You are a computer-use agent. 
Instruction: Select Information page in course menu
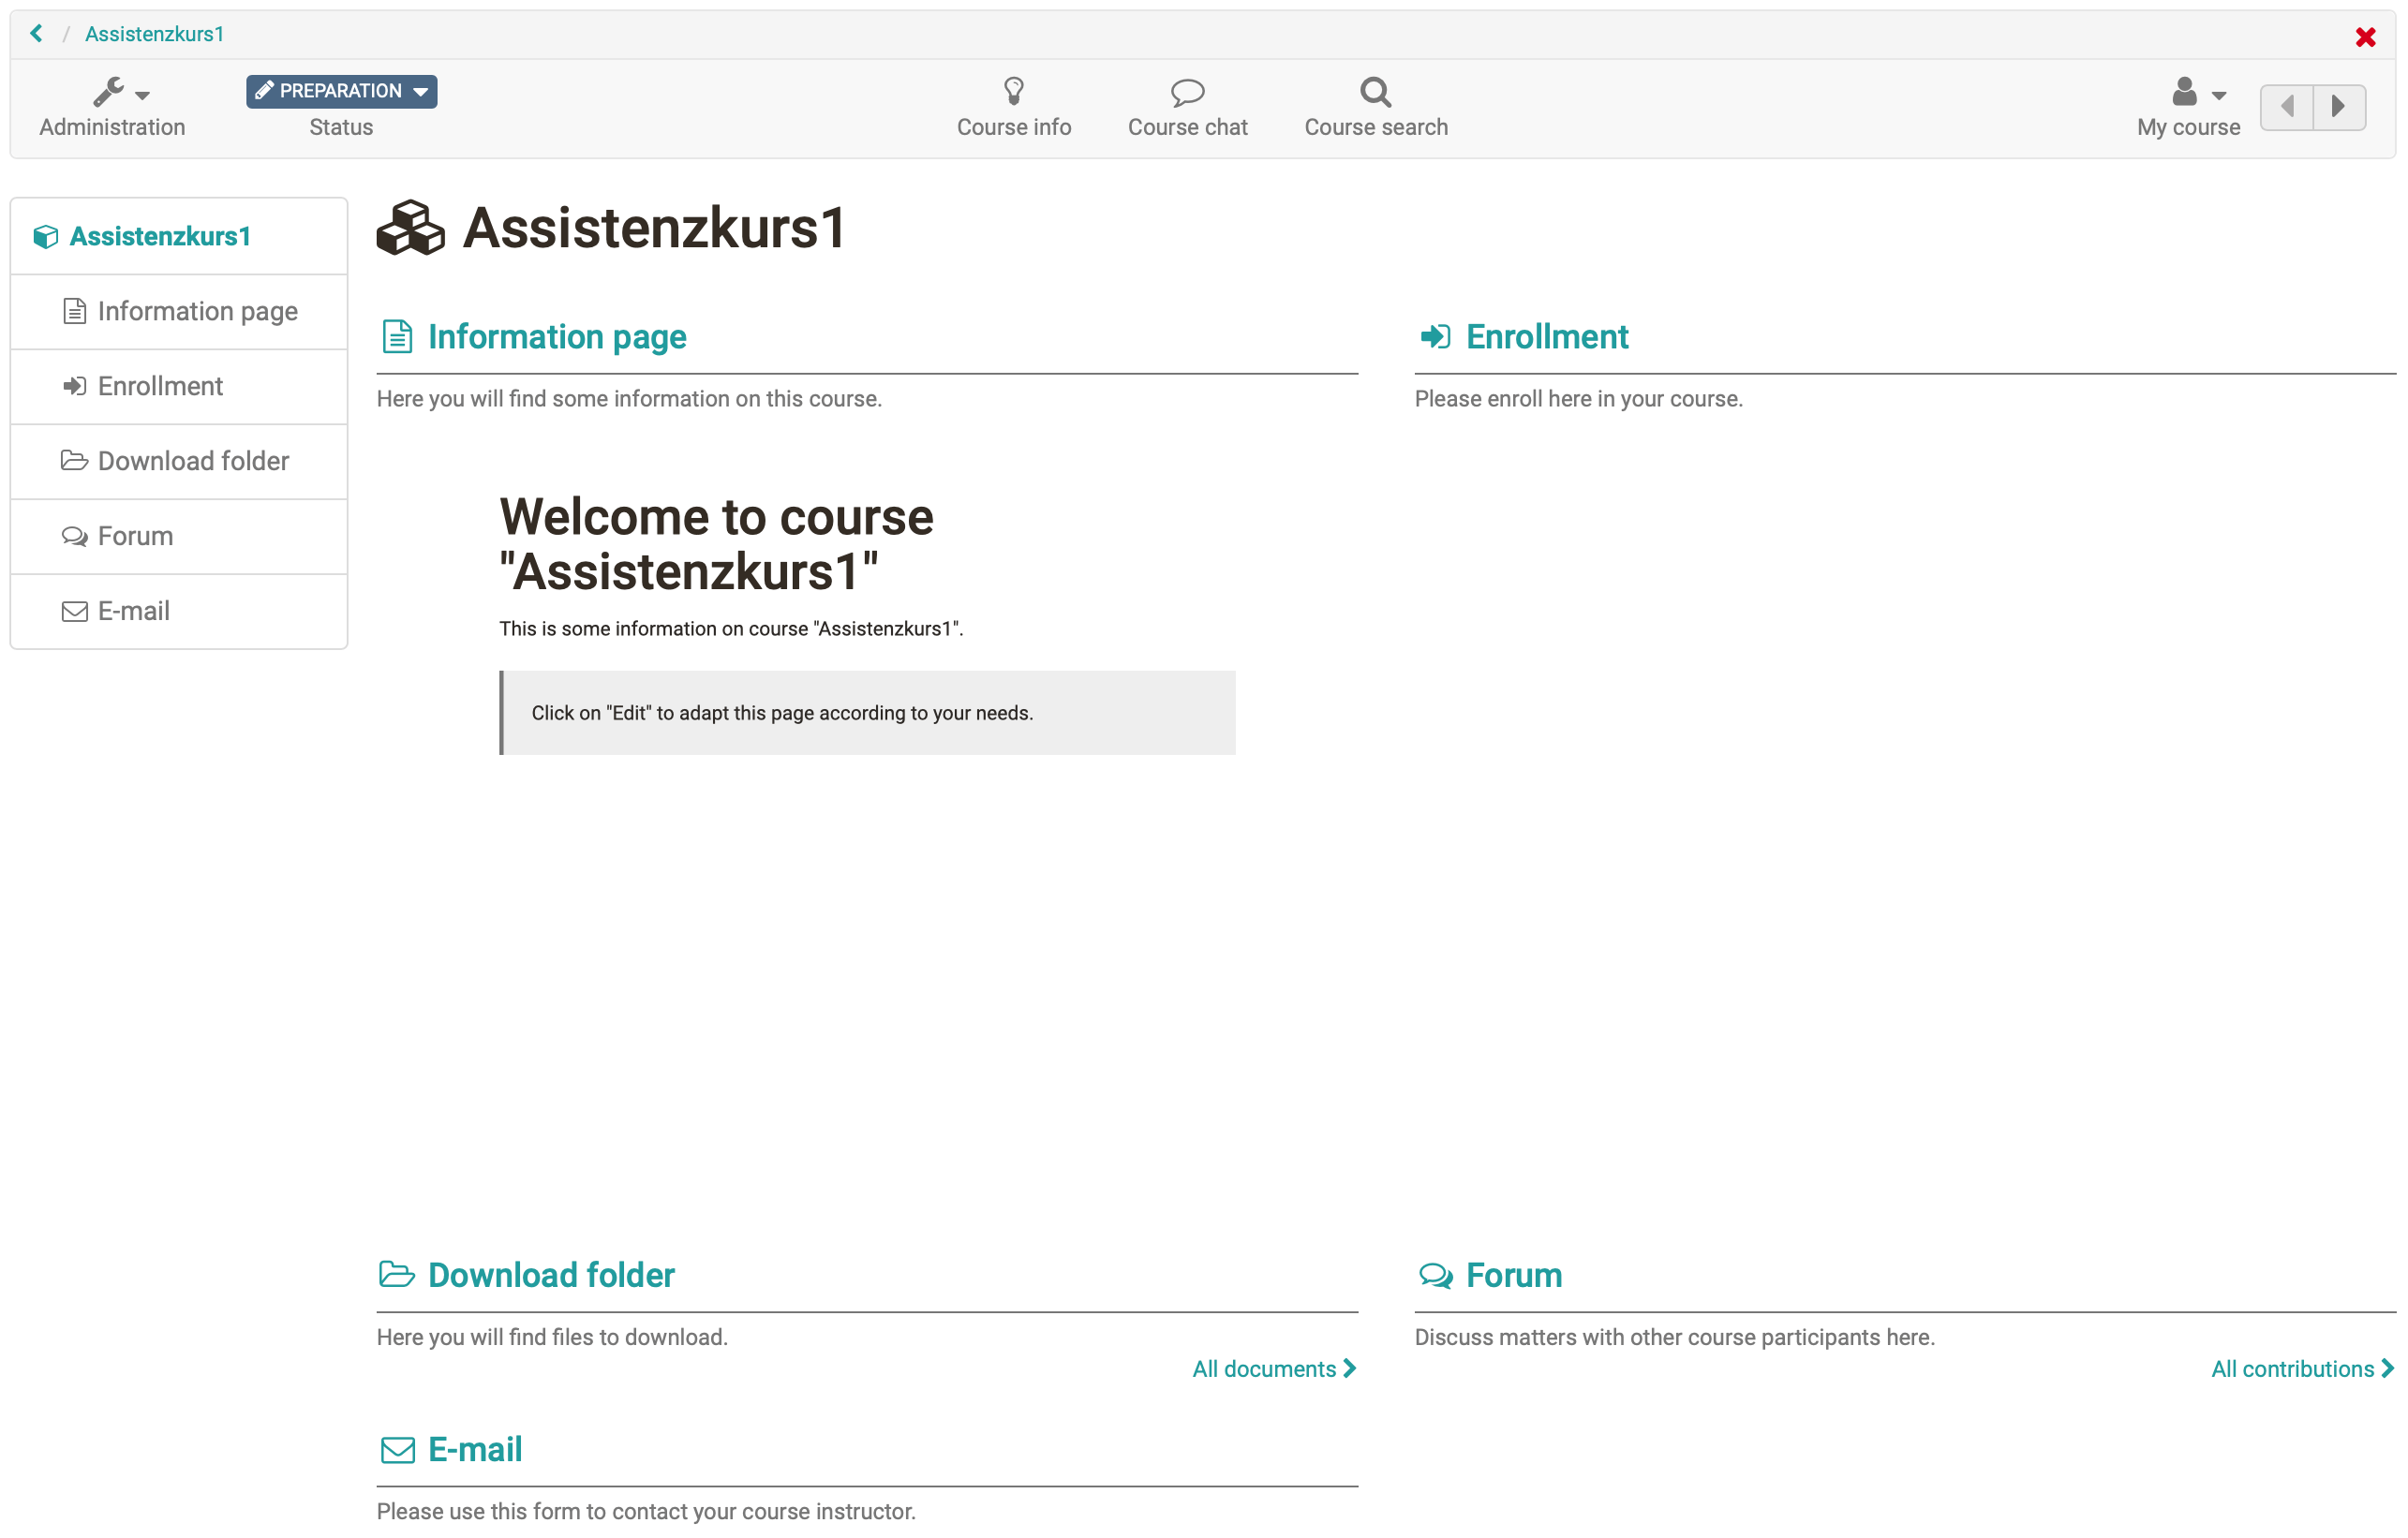point(197,311)
